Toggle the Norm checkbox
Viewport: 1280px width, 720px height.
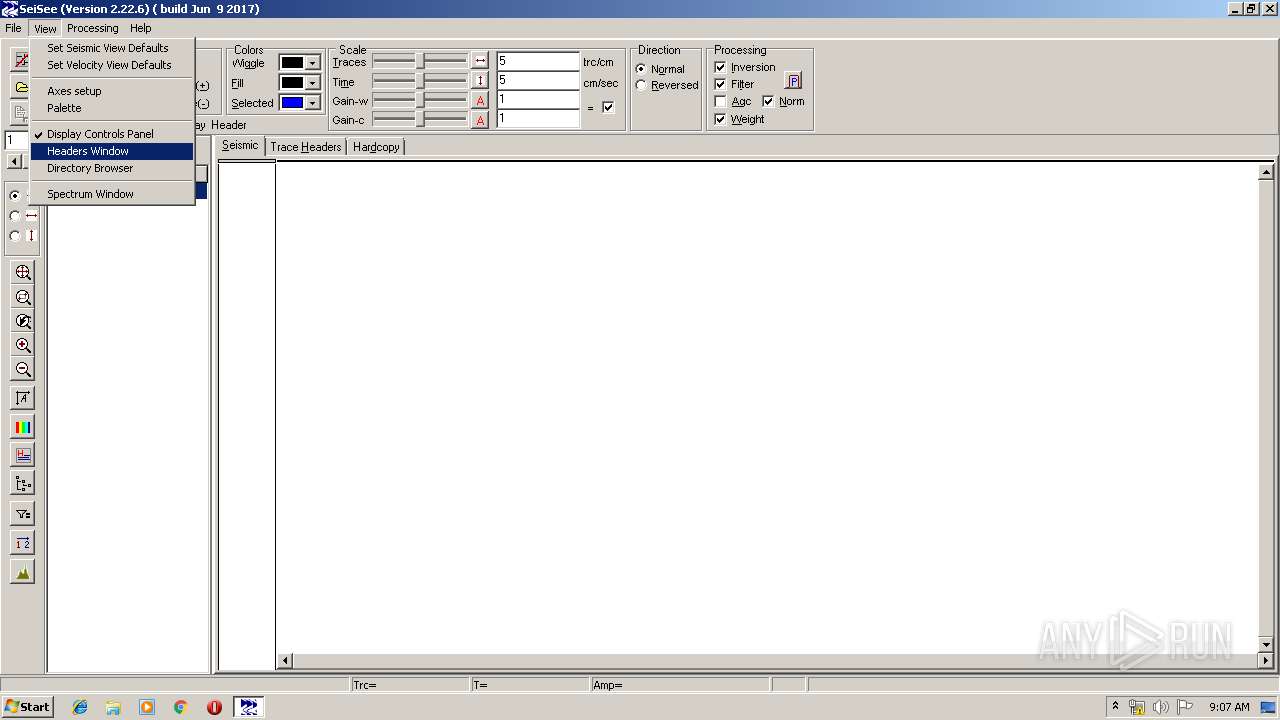pyautogui.click(x=768, y=101)
